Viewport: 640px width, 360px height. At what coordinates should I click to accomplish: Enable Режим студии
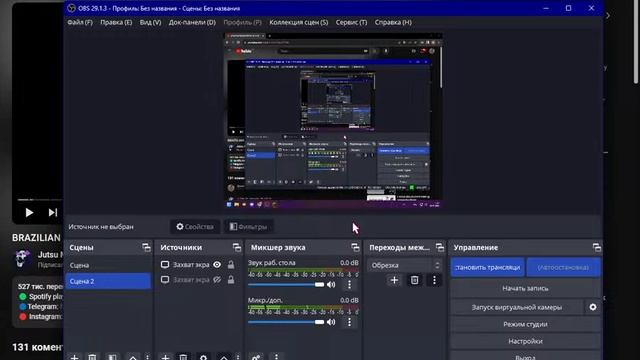(525, 324)
